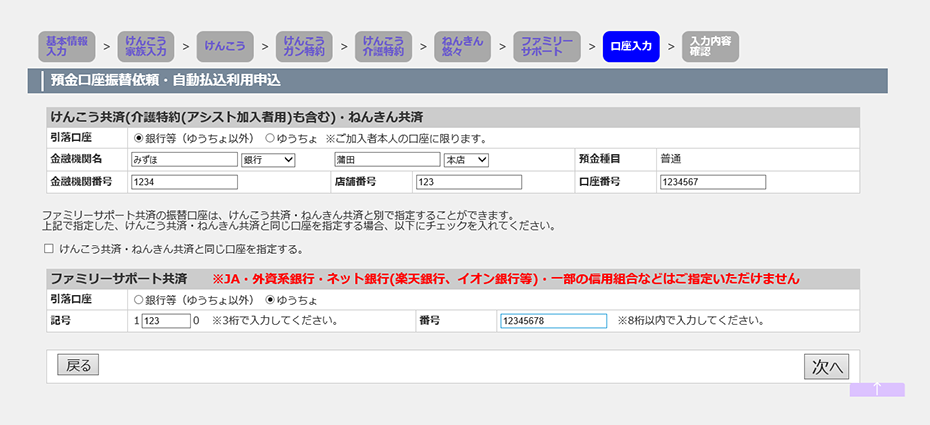Go to the けんこう家族入力 step
The width and height of the screenshot is (930, 425).
coord(147,46)
